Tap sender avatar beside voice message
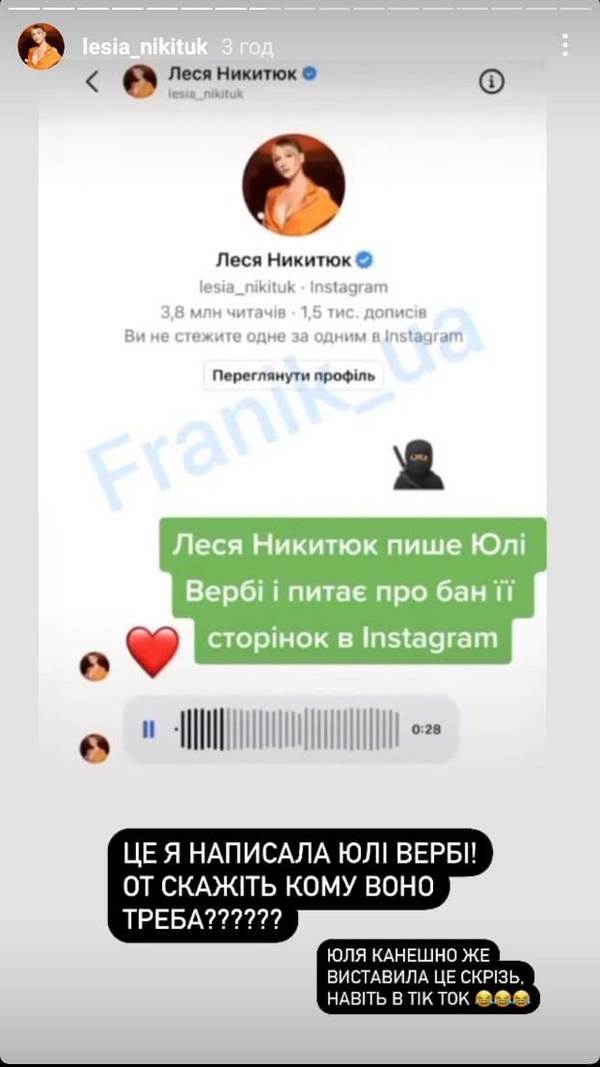 pos(95,749)
